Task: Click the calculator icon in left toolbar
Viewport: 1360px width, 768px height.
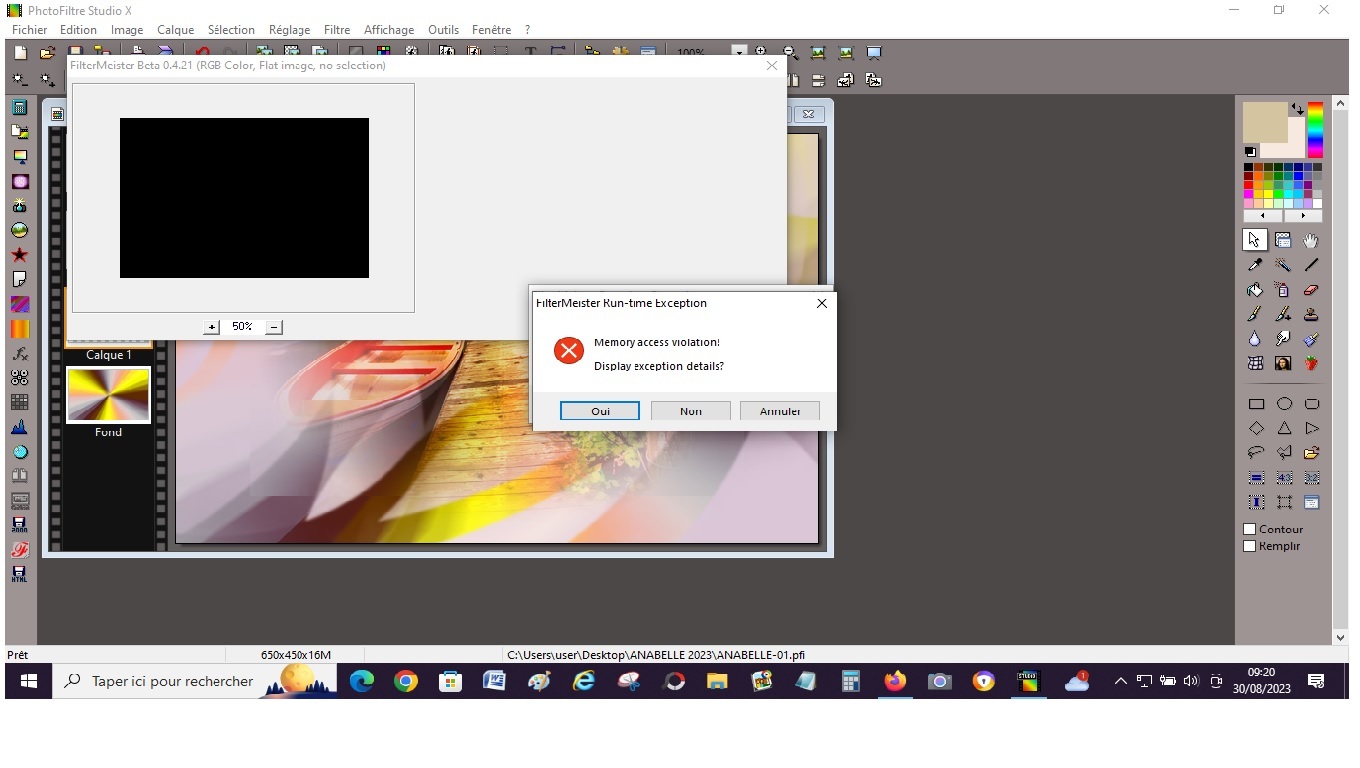Action: (x=19, y=107)
